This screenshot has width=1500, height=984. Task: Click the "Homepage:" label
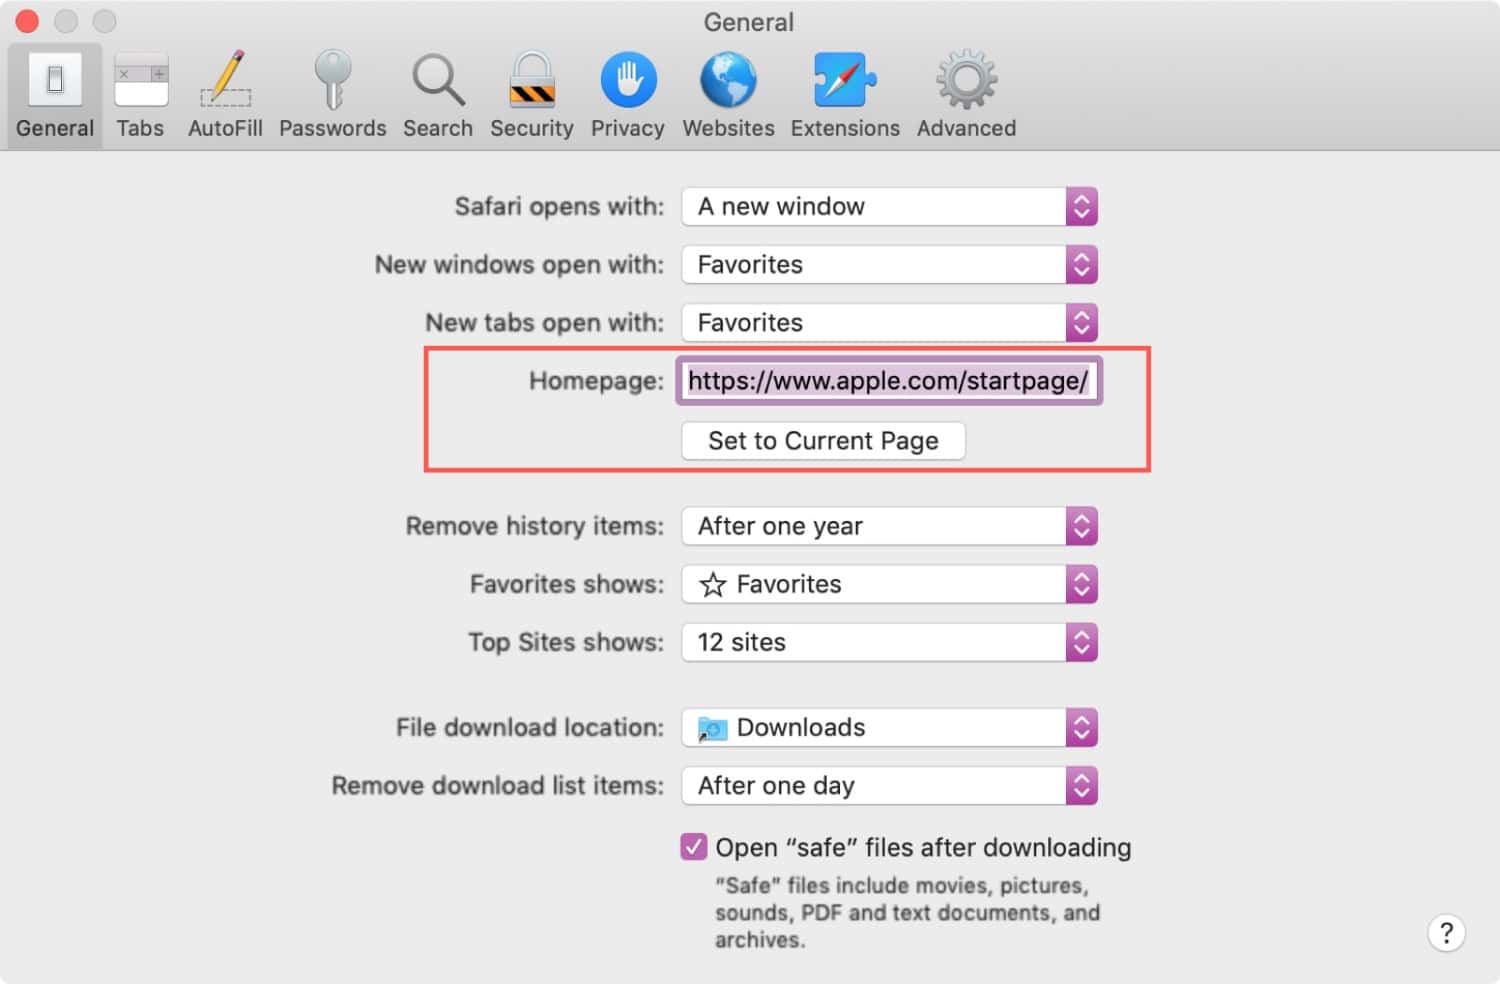click(596, 381)
